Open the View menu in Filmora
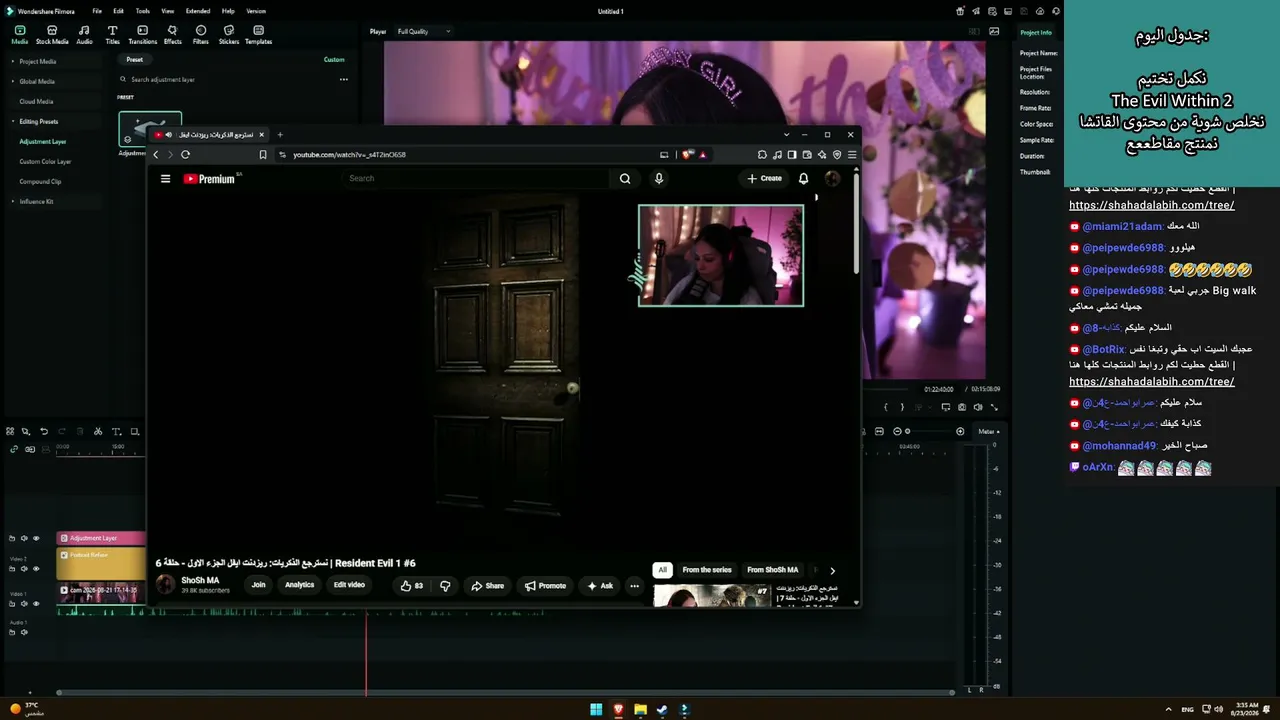 (168, 11)
